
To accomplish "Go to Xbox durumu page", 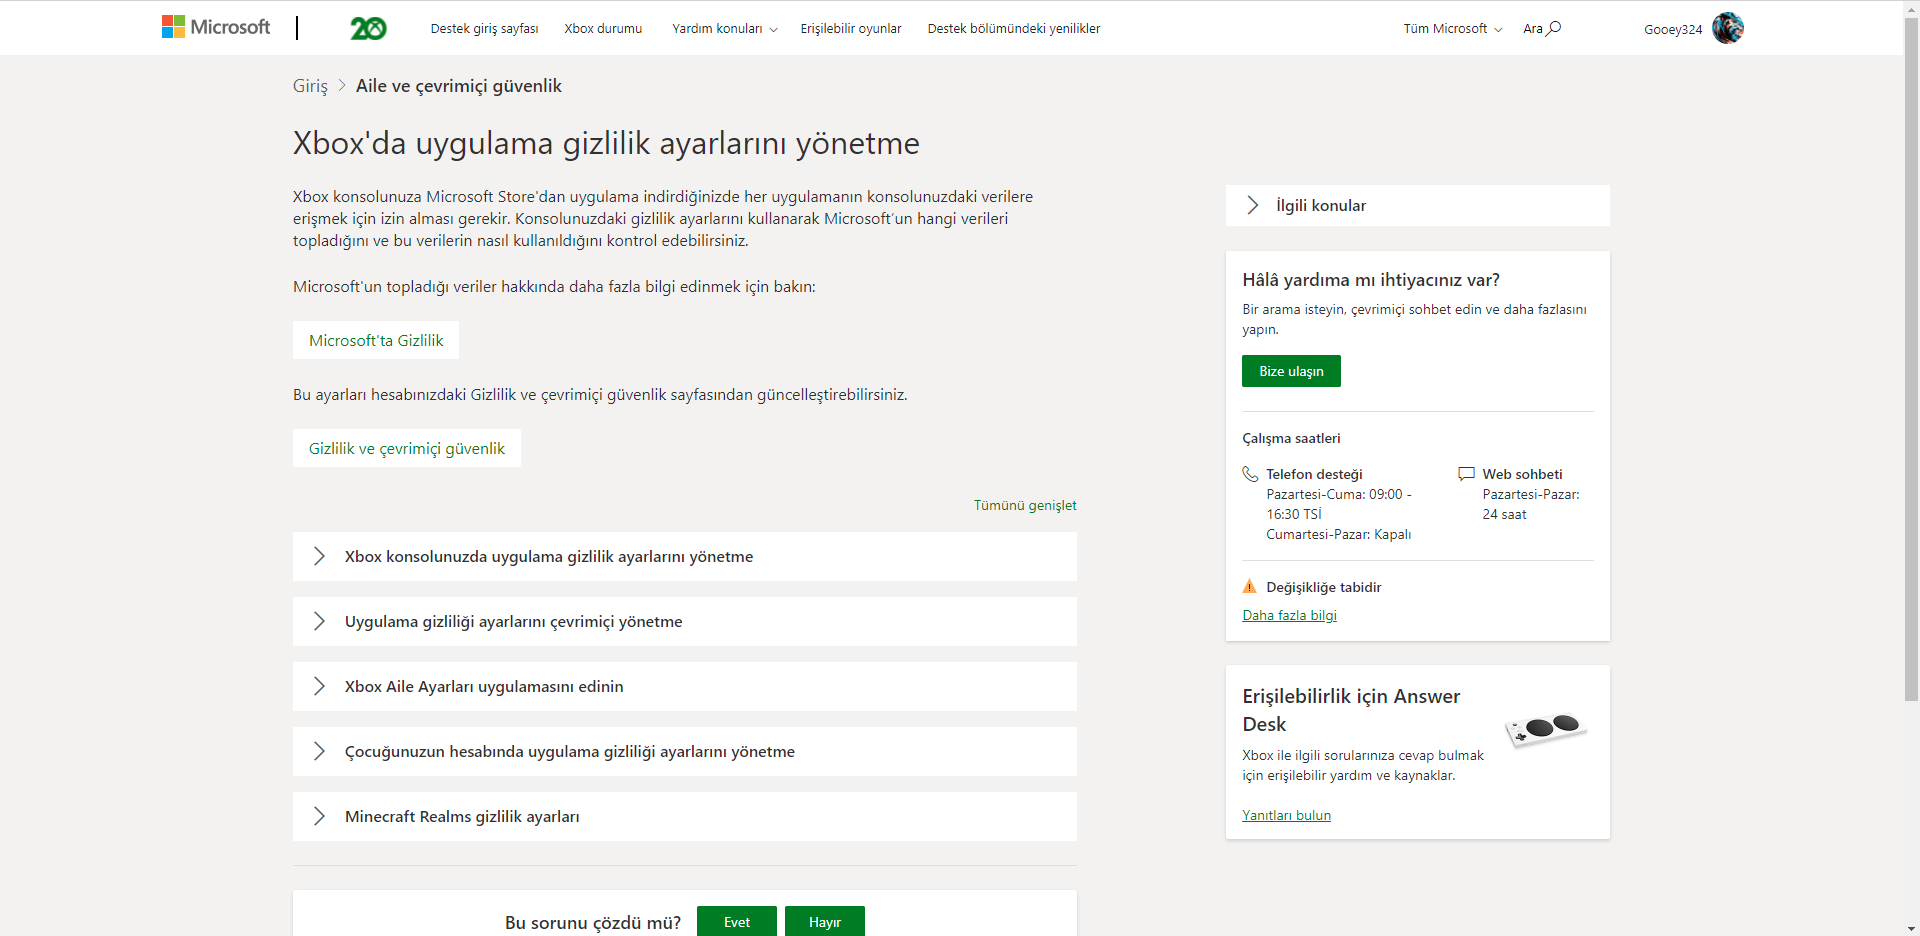I will [x=603, y=28].
